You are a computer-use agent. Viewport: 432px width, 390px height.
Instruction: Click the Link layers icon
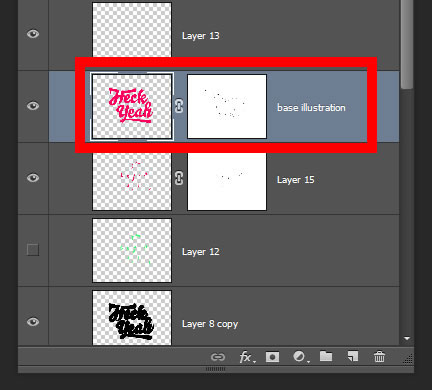[x=218, y=357]
